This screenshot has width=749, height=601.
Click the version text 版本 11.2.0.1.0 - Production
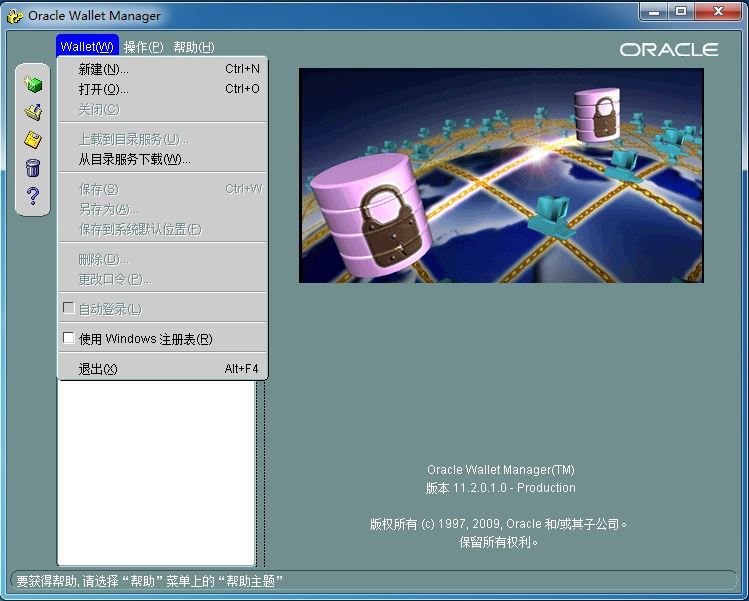pos(501,488)
